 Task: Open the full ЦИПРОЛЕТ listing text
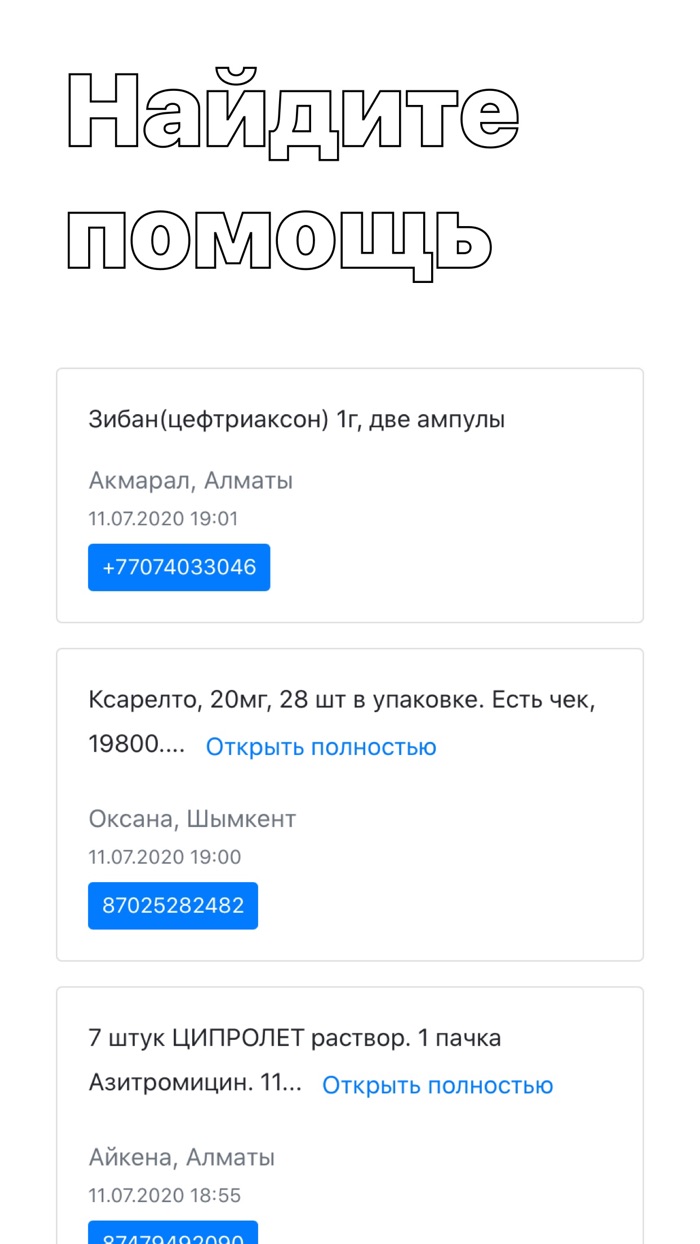(437, 1085)
